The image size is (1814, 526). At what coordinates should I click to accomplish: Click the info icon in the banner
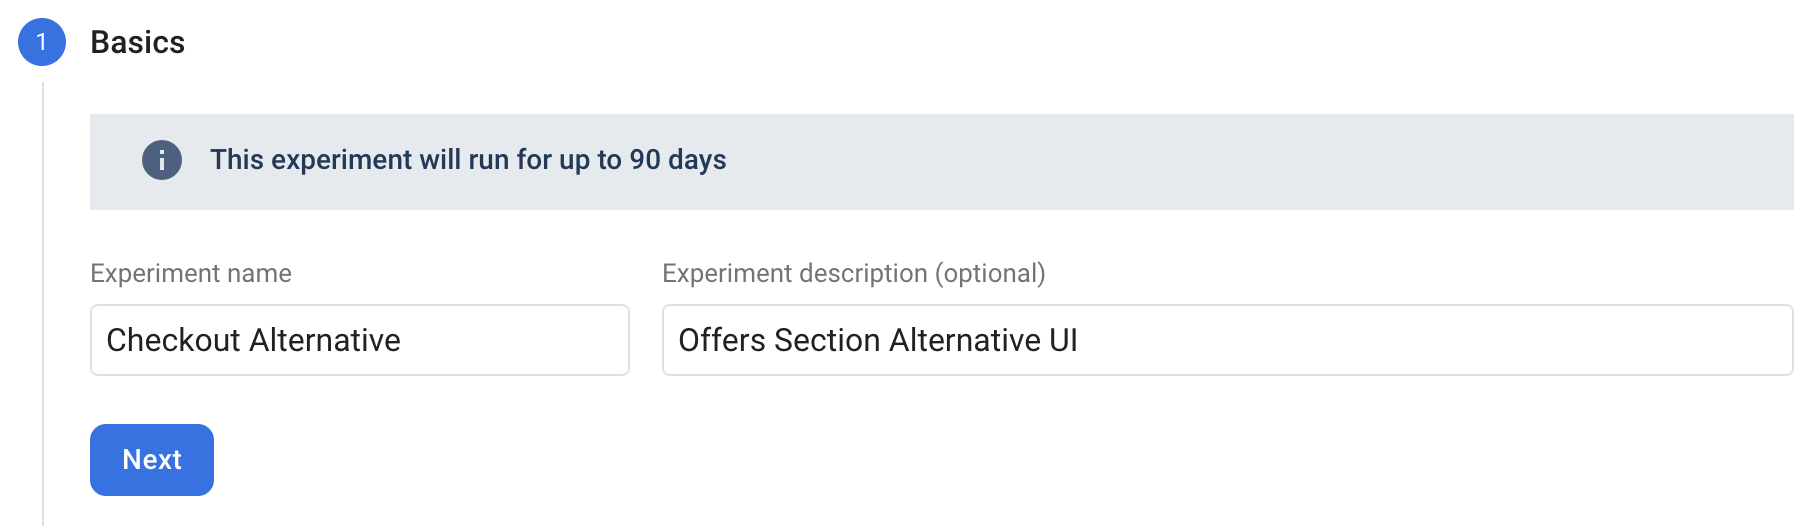click(162, 160)
